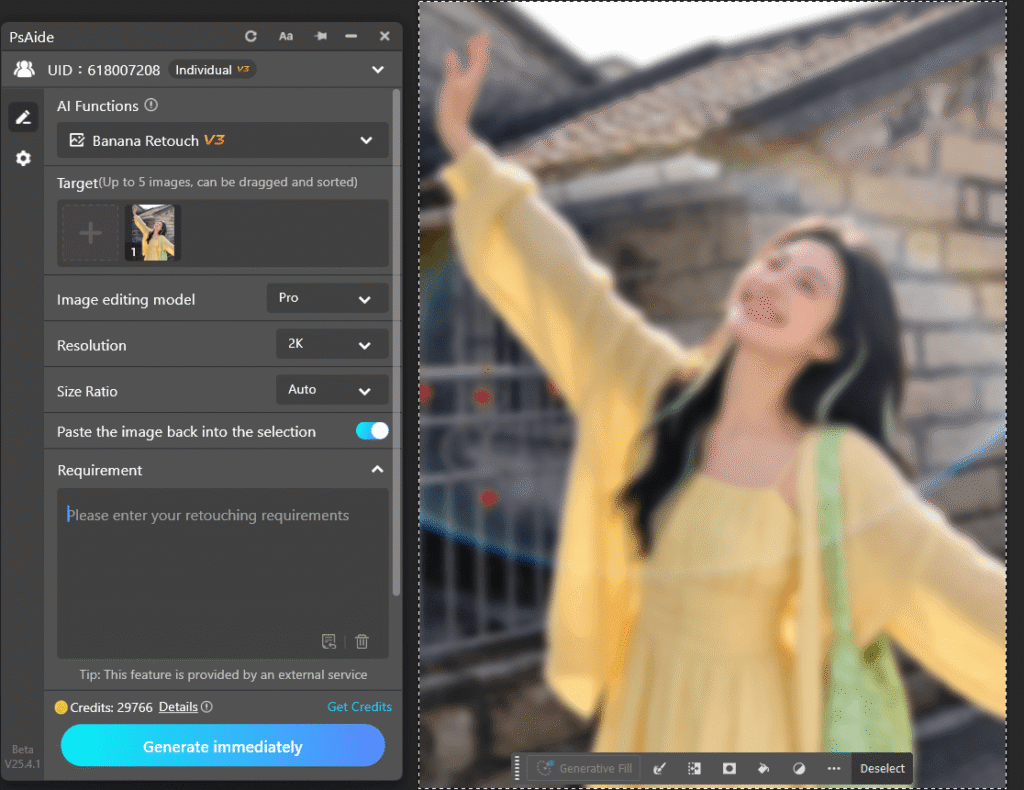Change Resolution from 2K
Viewport: 1024px width, 790px height.
pos(331,343)
